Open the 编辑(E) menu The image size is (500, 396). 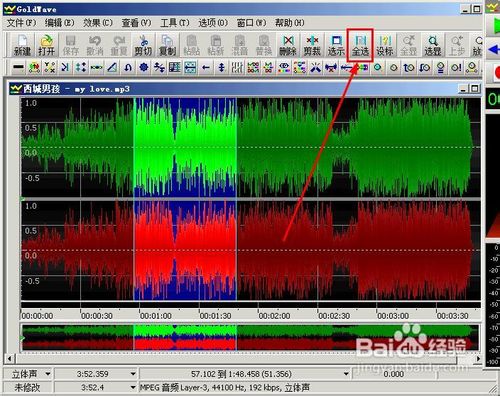point(59,23)
